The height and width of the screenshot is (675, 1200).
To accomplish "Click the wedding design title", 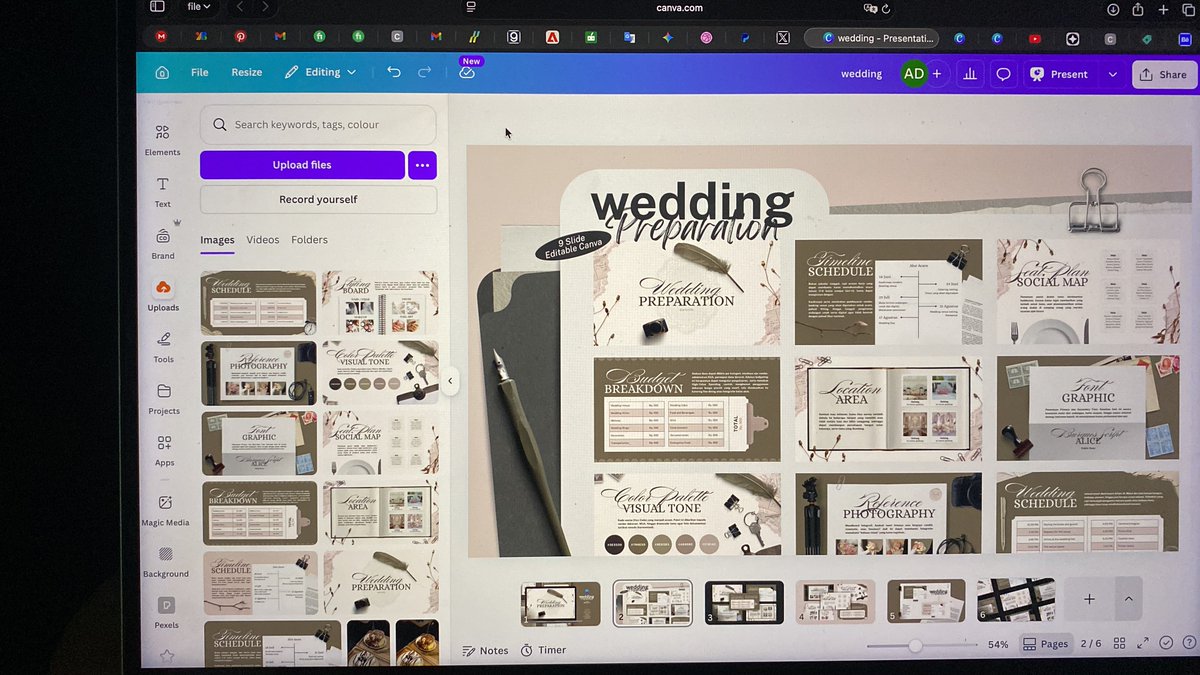I will pos(861,73).
